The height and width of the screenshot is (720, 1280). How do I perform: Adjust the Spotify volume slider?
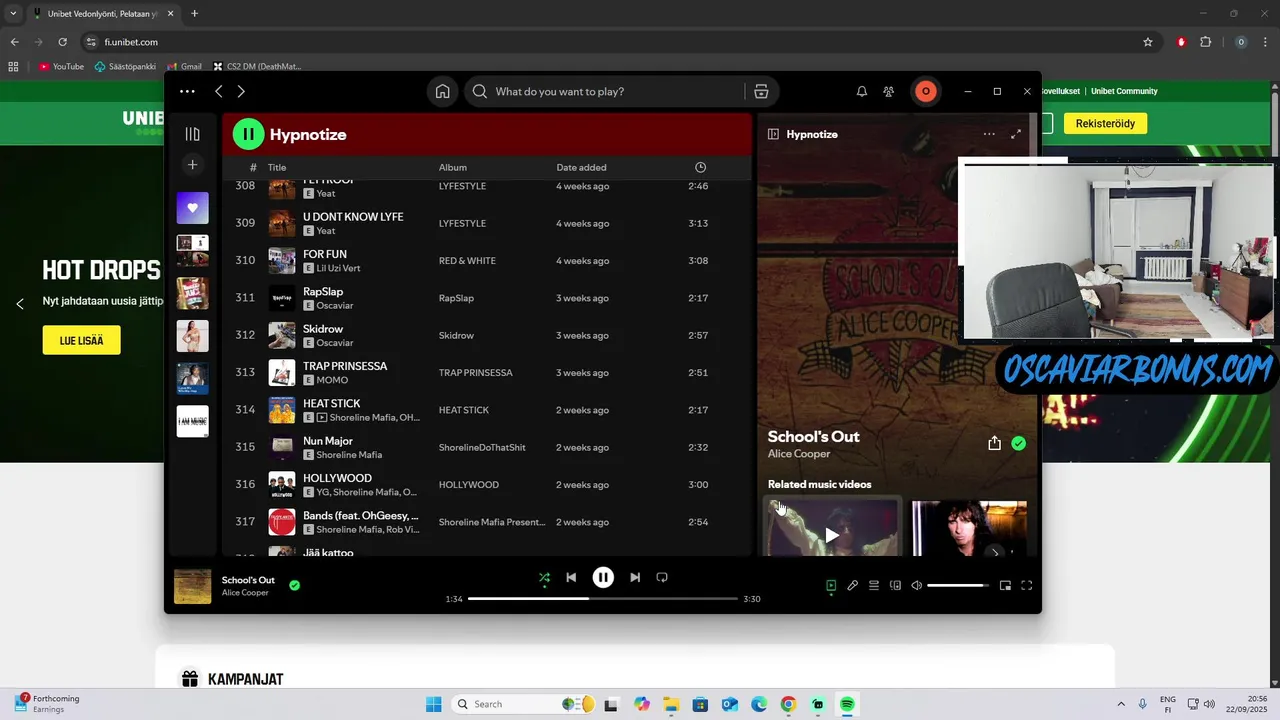pyautogui.click(x=958, y=586)
